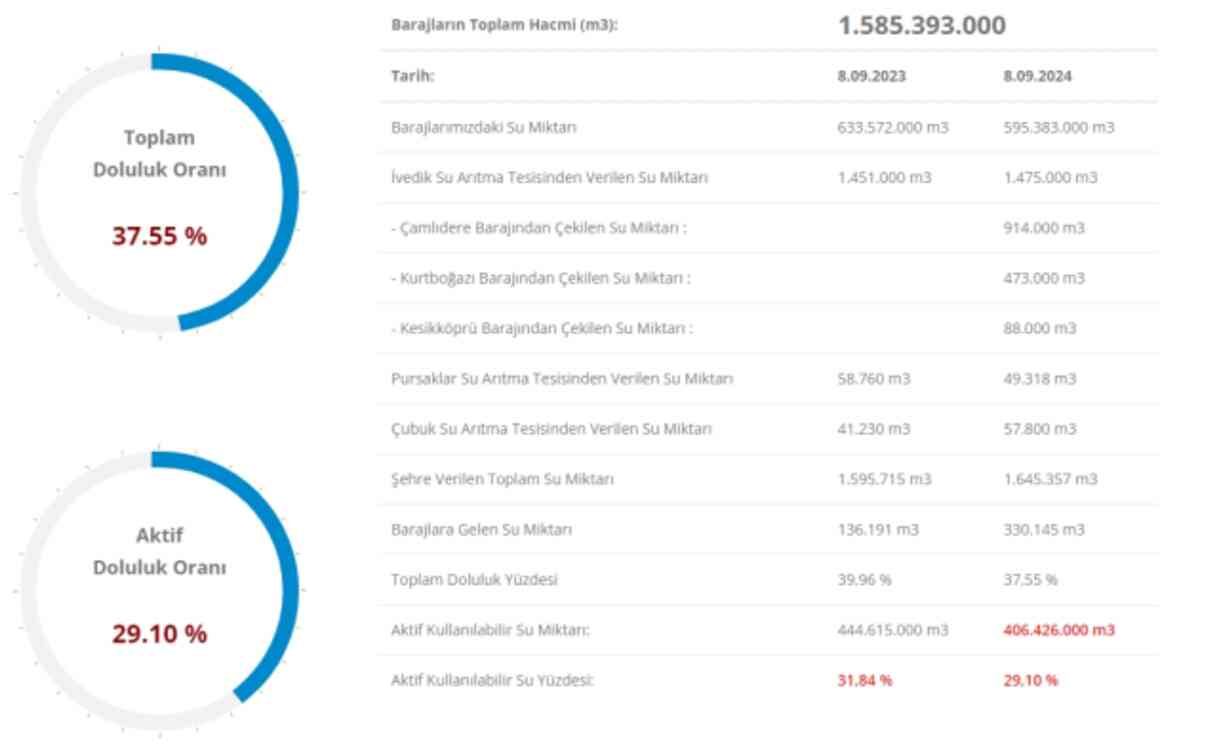
Task: Click the red 31,84 % percentage
Action: (x=865, y=681)
